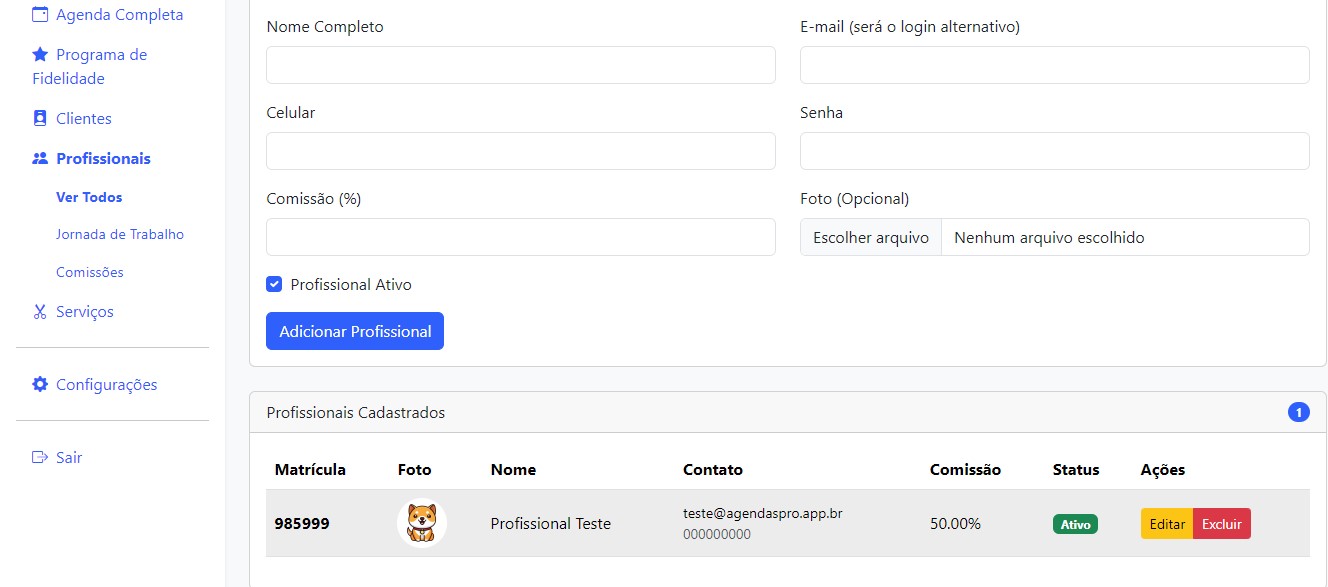
Task: Open the Configurações gear icon
Action: pyautogui.click(x=38, y=384)
